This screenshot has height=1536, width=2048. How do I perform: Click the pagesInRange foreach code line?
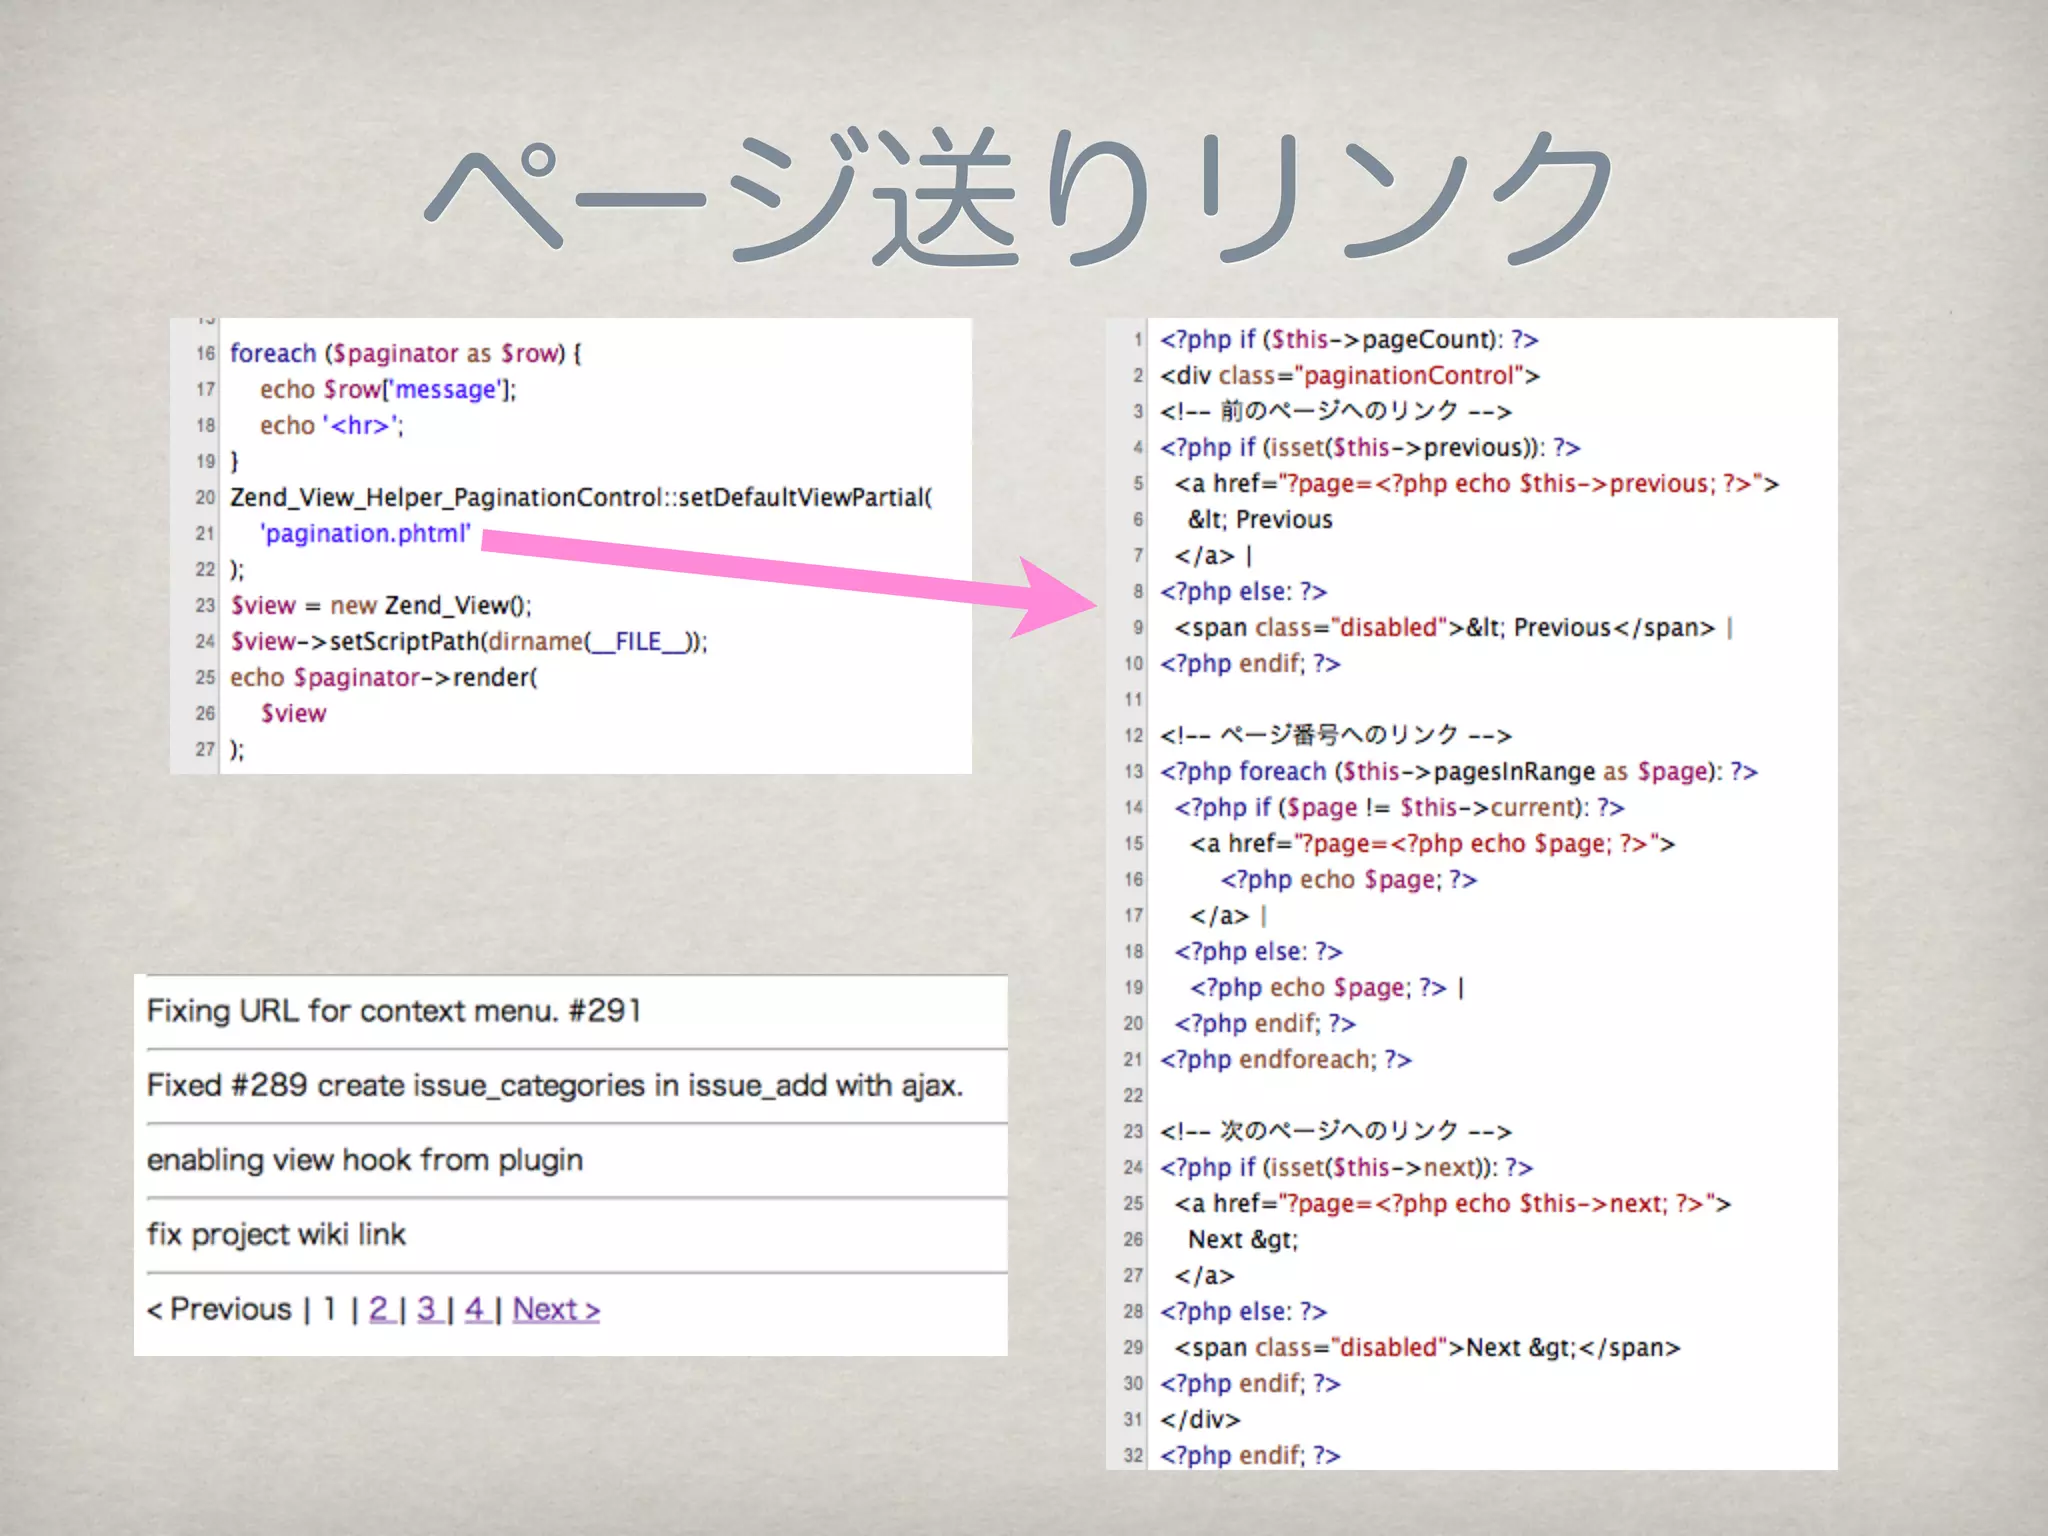(1458, 772)
